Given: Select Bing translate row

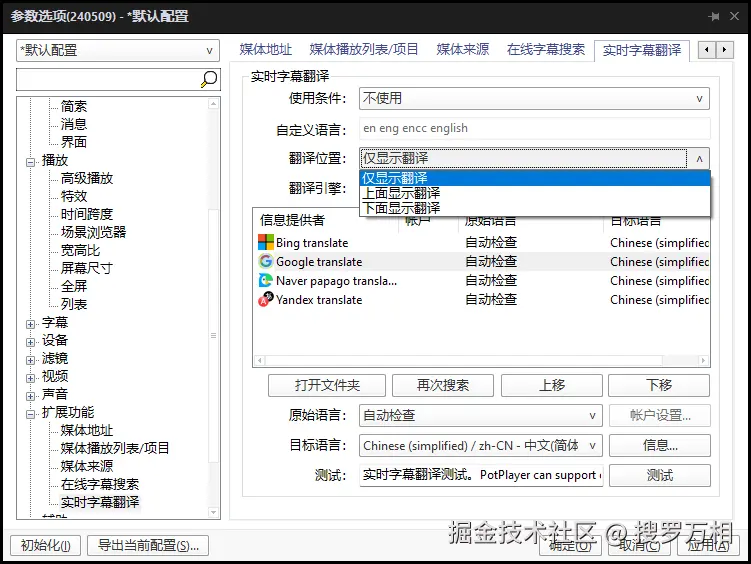Looking at the screenshot, I should (483, 243).
